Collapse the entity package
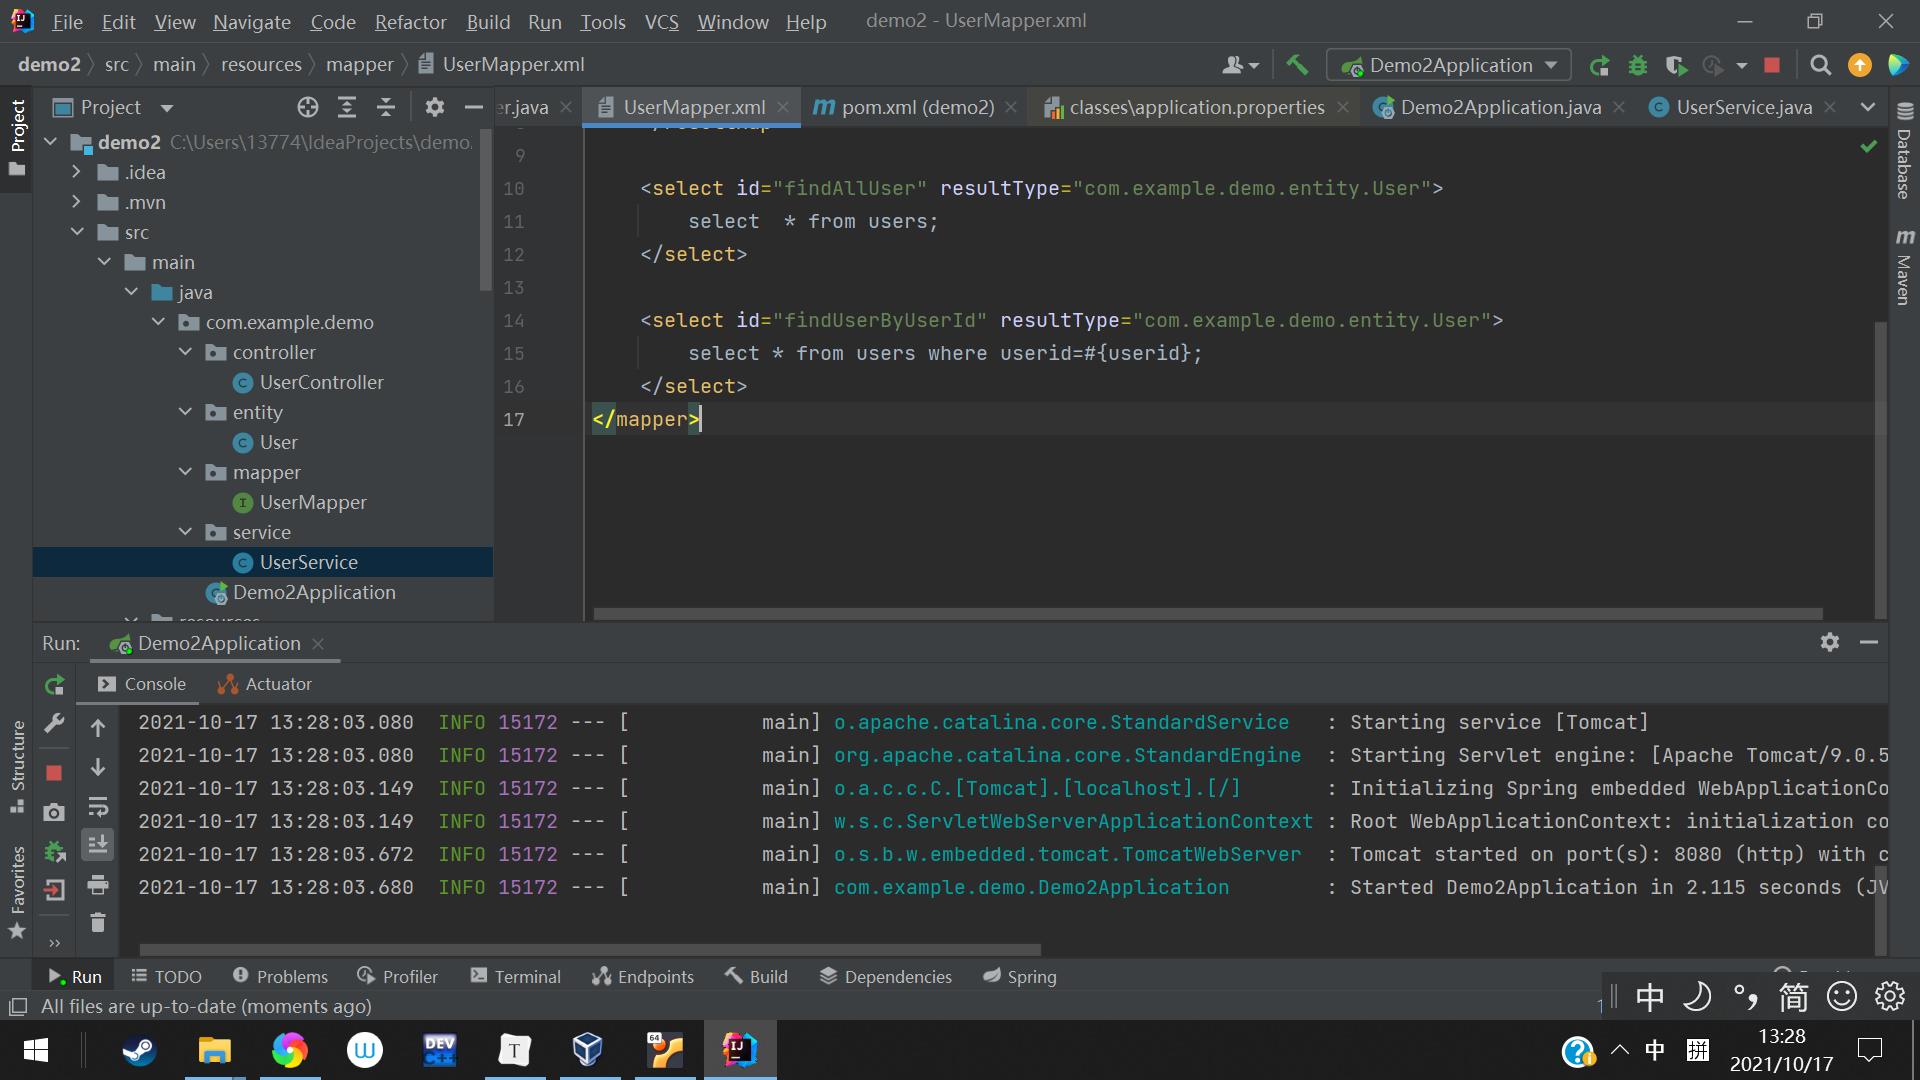This screenshot has height=1080, width=1920. 185,412
